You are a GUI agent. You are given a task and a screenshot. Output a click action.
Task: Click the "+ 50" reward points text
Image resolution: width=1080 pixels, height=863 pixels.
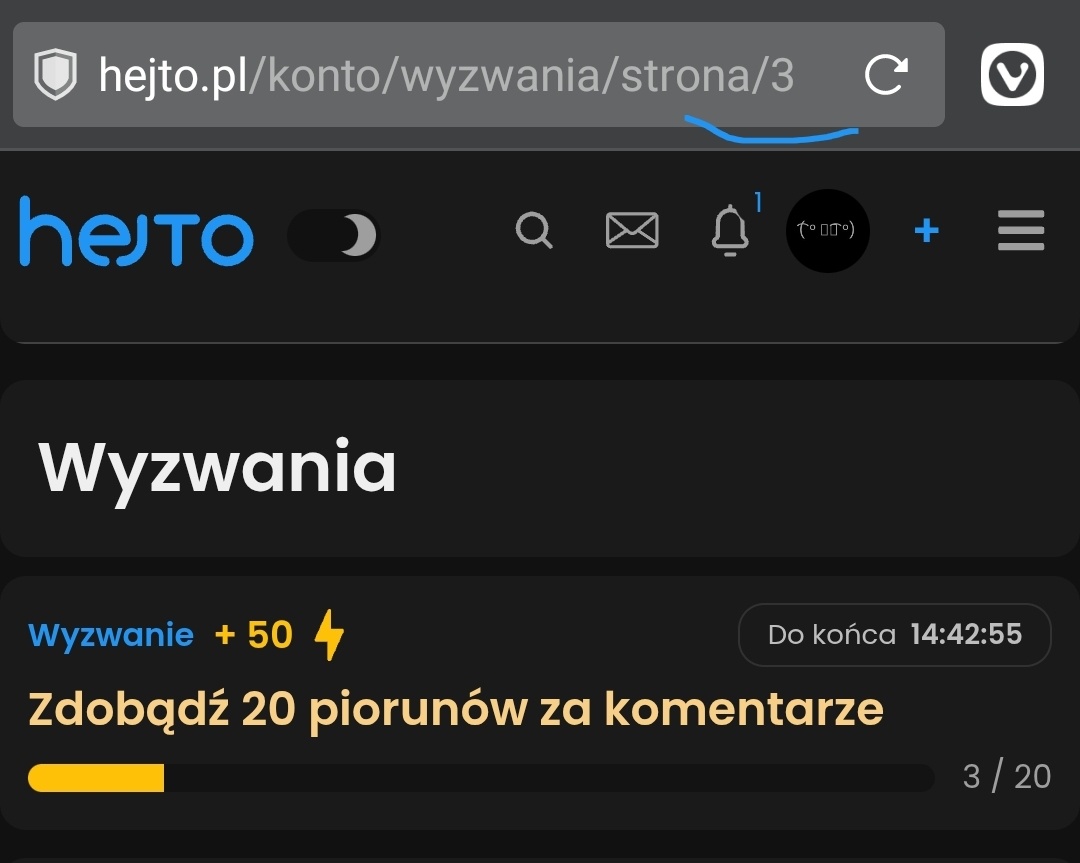[x=254, y=635]
